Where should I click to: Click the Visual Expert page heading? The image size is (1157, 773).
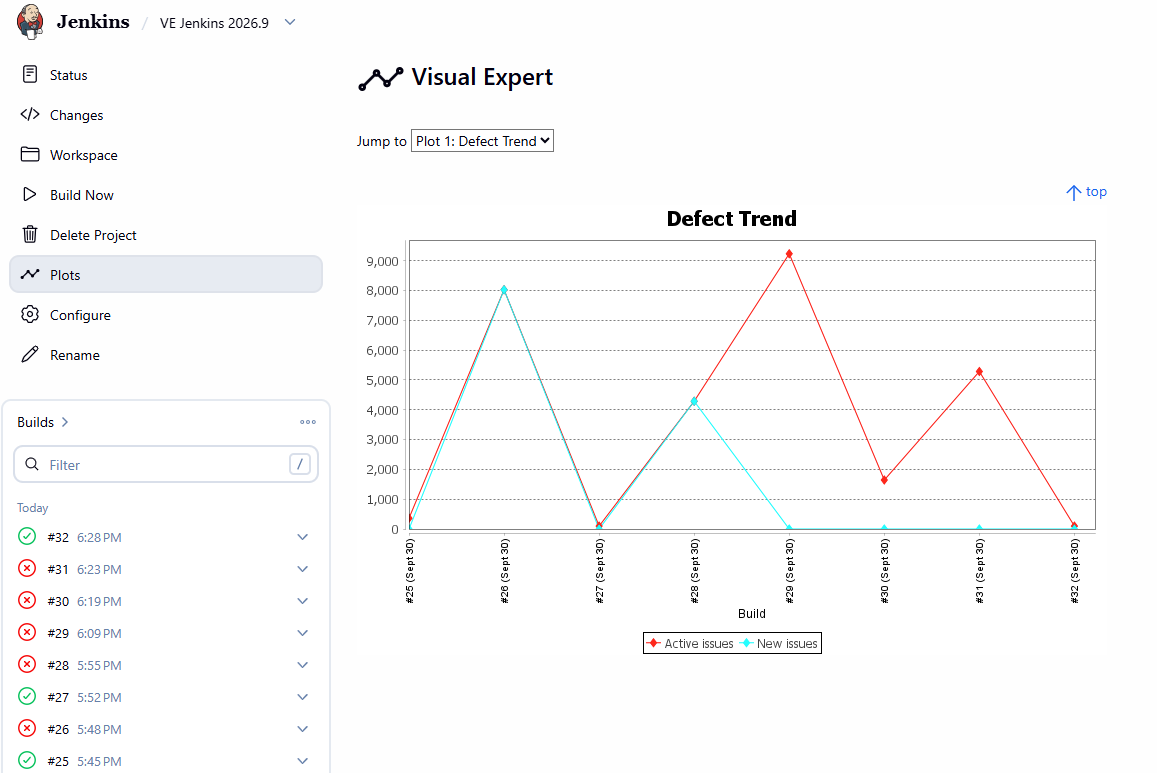pos(482,77)
